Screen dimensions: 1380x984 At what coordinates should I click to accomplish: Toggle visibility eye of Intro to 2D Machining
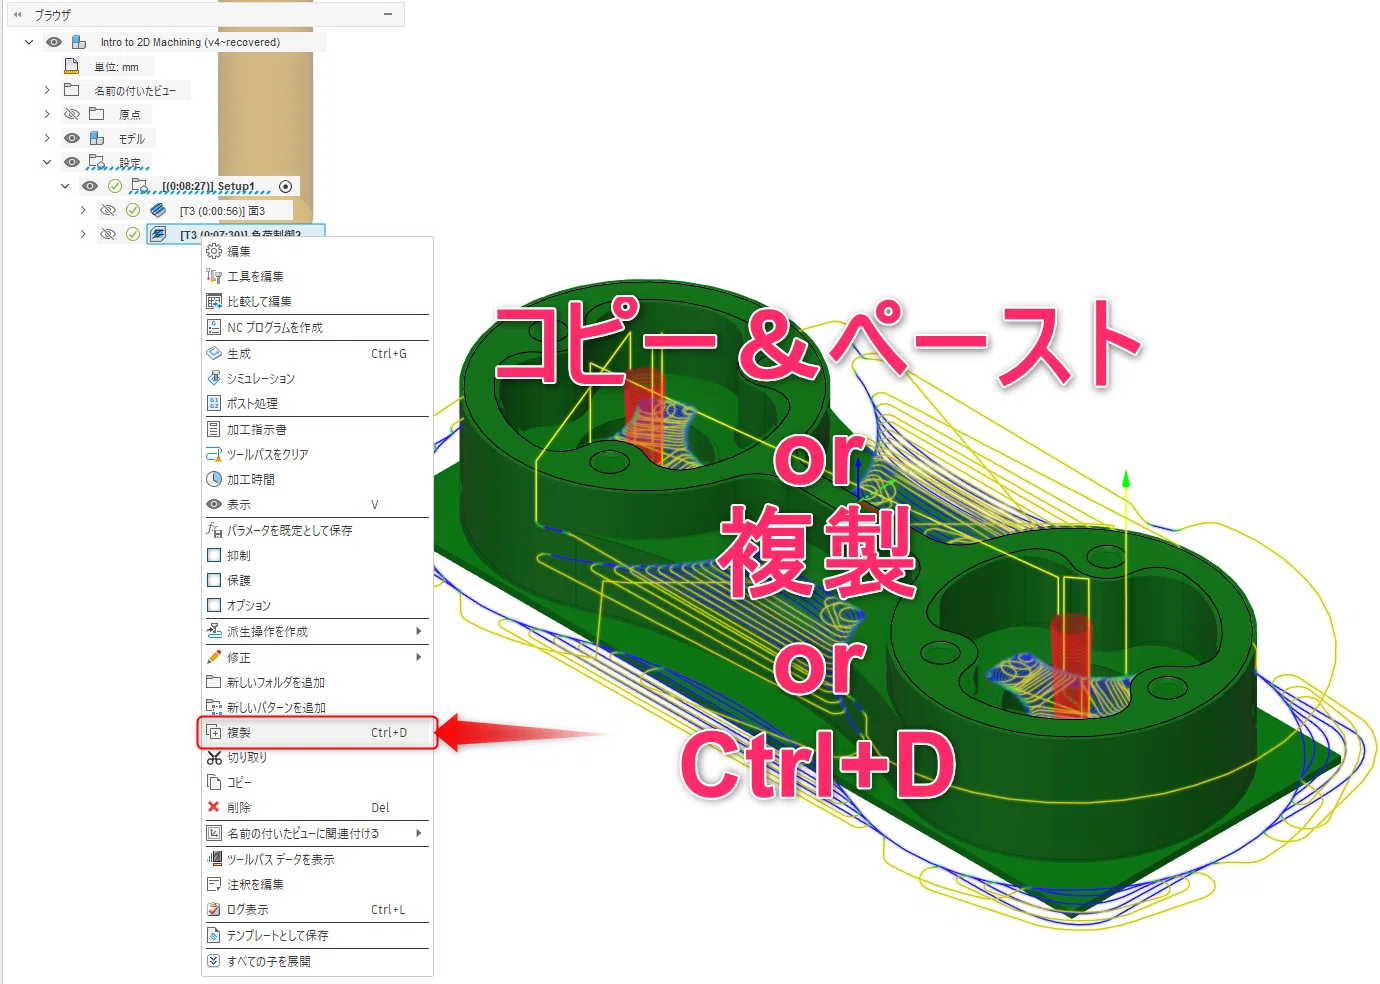pyautogui.click(x=54, y=42)
